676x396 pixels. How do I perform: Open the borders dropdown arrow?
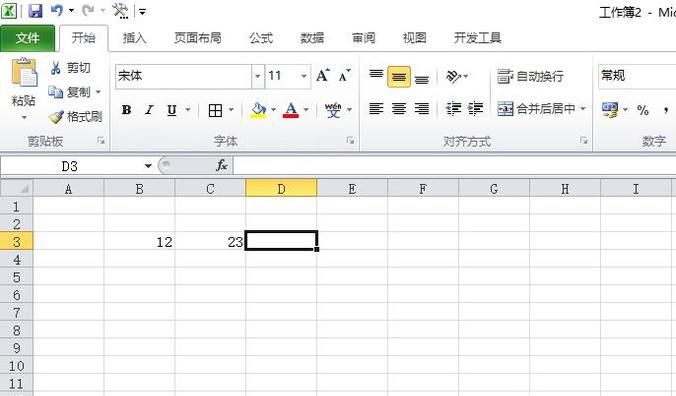click(x=231, y=110)
